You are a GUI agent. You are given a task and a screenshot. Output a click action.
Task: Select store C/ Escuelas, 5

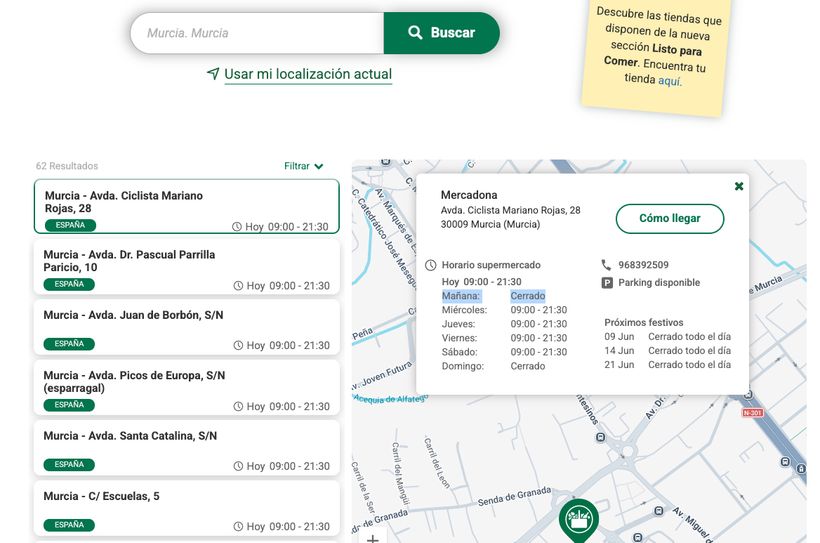(187, 508)
